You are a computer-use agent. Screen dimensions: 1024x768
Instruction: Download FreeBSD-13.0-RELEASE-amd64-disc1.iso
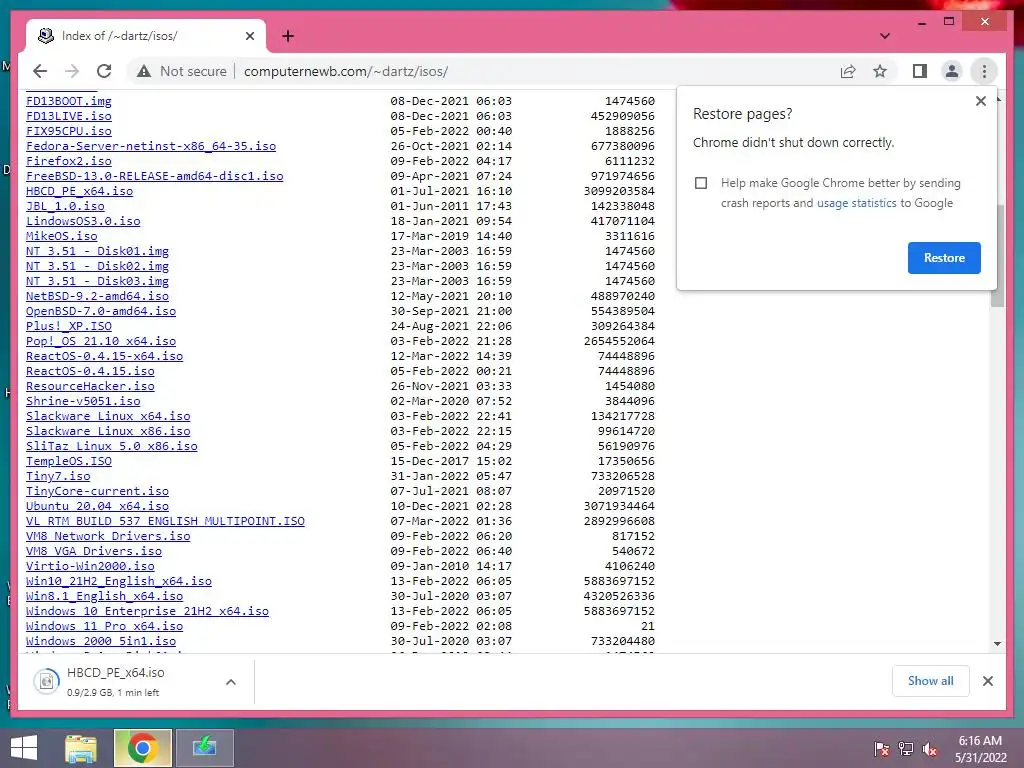coord(155,176)
